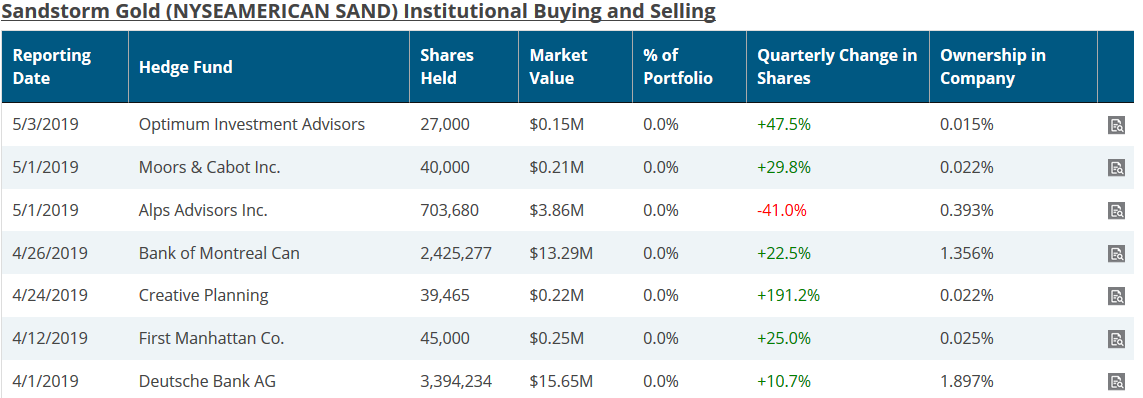Select Alps Advisors -41.0% change value

click(x=781, y=211)
